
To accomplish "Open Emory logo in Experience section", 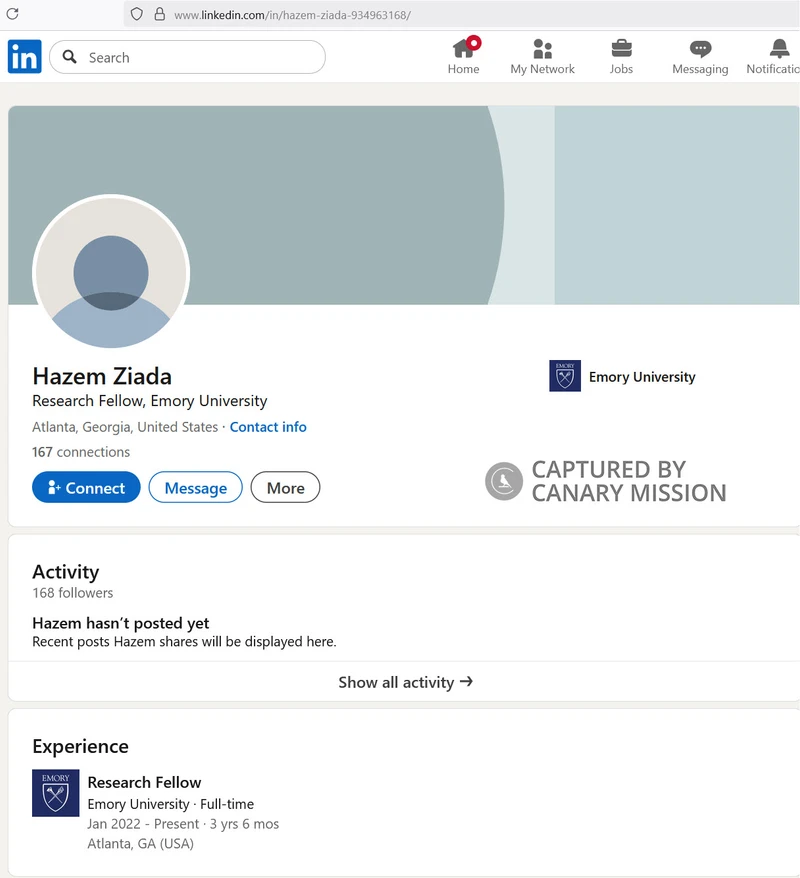I will pyautogui.click(x=55, y=793).
